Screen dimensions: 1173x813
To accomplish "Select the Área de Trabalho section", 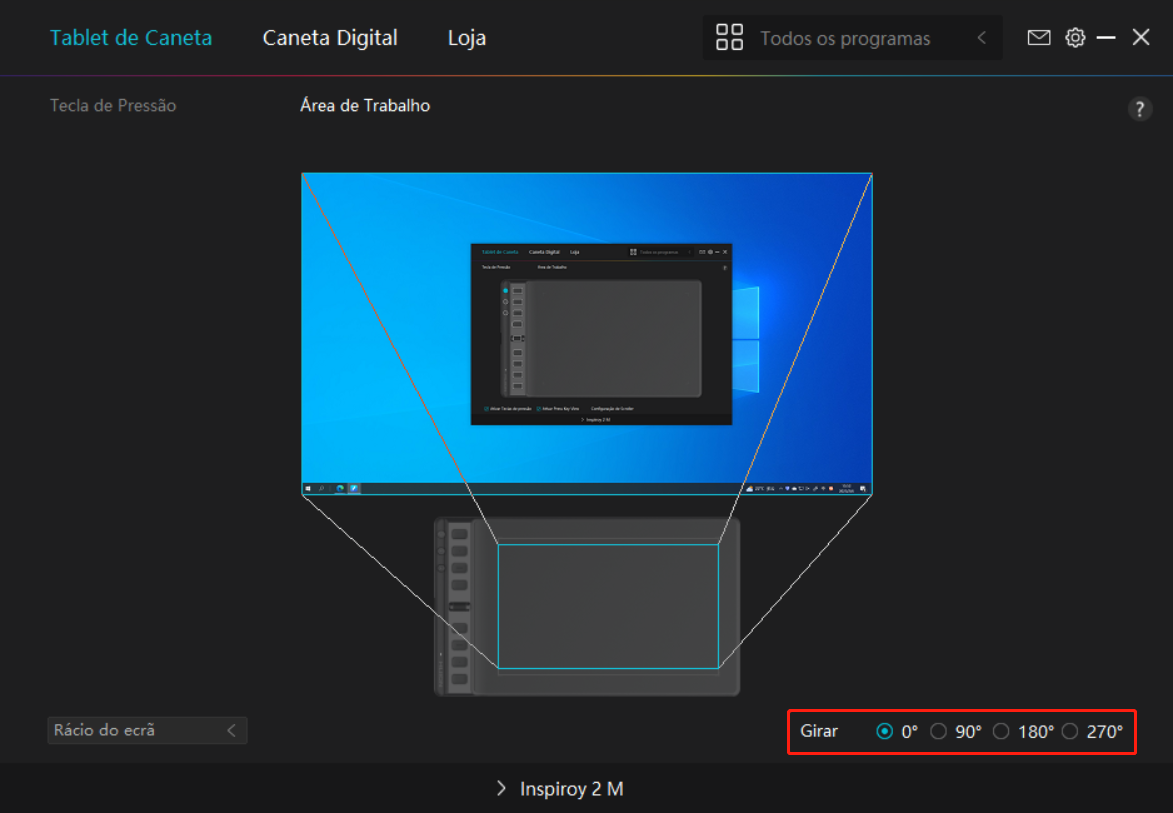I will pos(365,105).
